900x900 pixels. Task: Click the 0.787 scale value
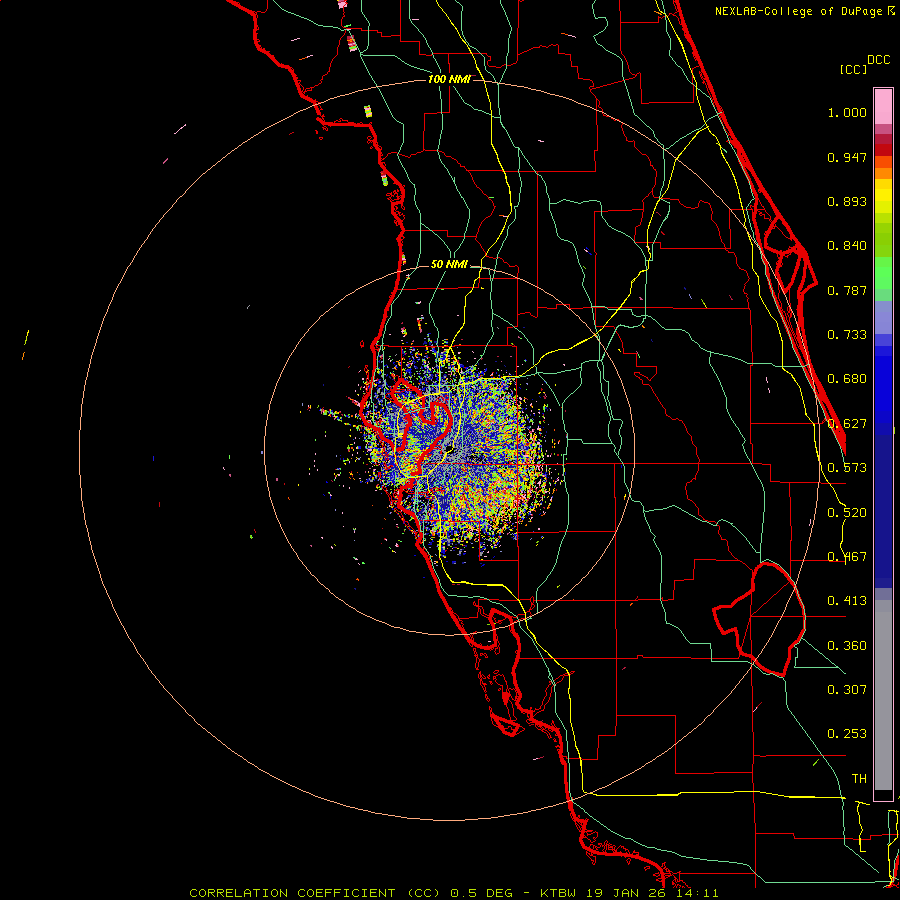[847, 290]
